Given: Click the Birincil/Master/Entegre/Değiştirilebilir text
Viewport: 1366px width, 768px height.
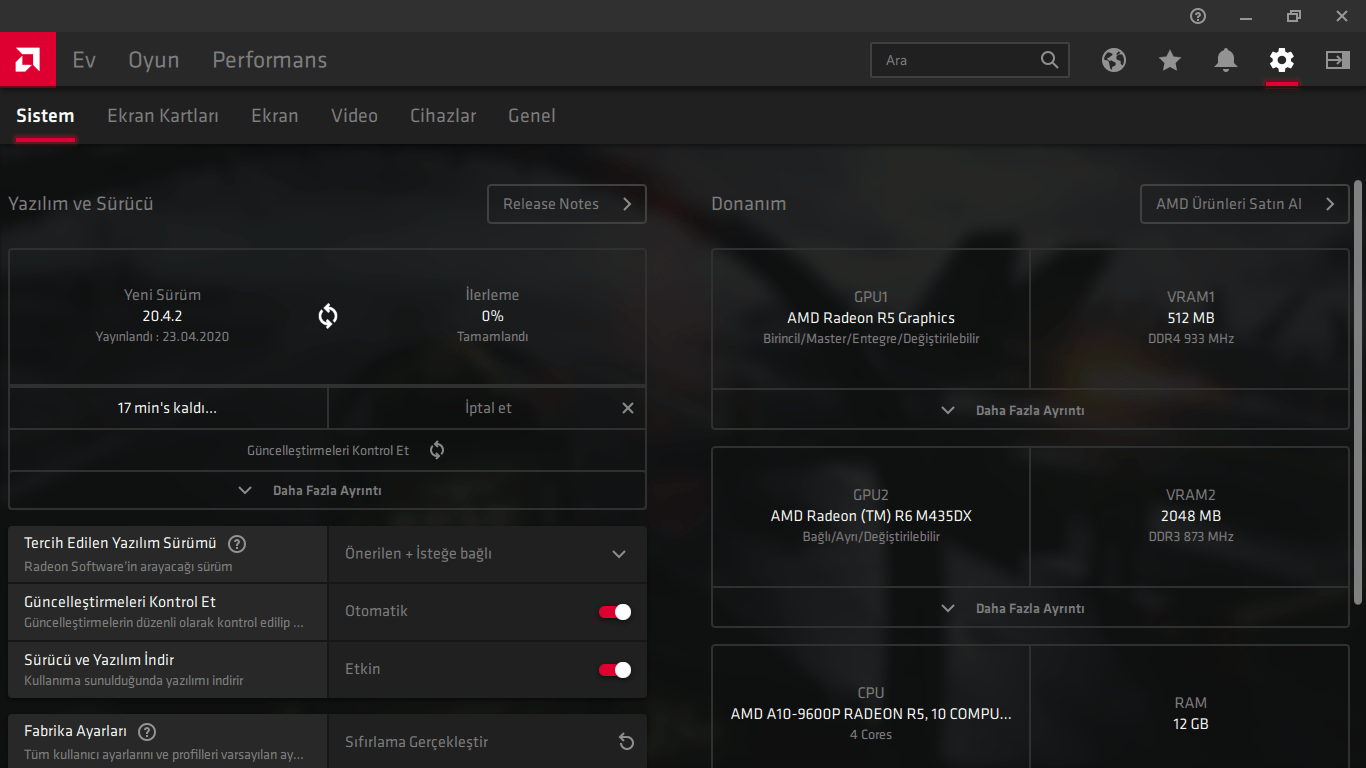Looking at the screenshot, I should point(871,339).
